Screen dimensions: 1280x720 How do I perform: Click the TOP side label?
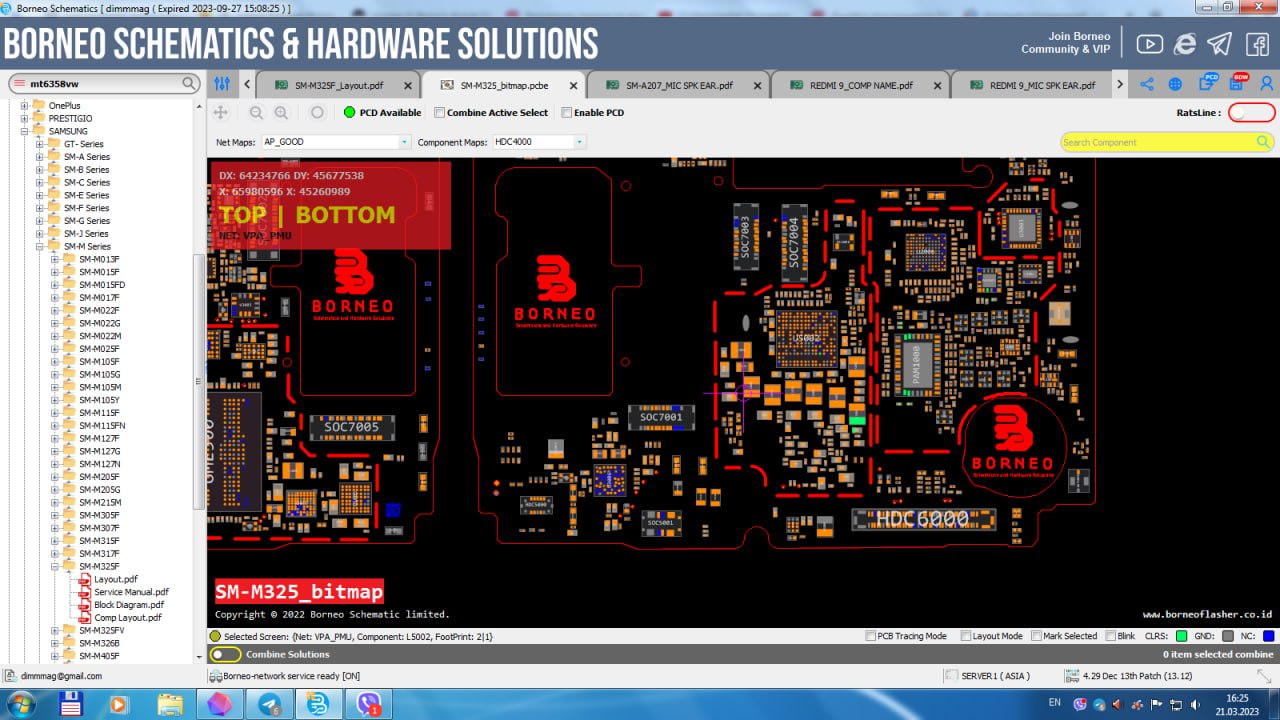click(x=243, y=214)
